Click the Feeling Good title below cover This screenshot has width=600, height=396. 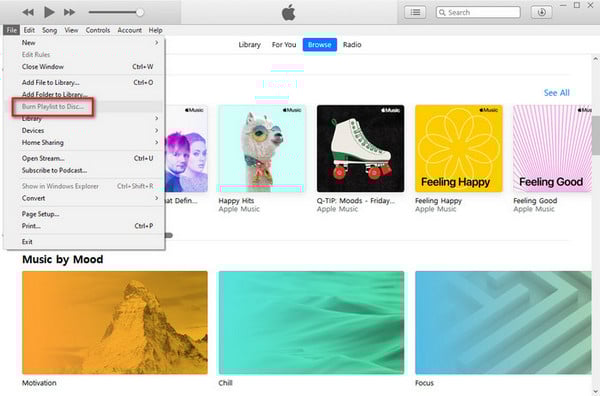coord(535,201)
